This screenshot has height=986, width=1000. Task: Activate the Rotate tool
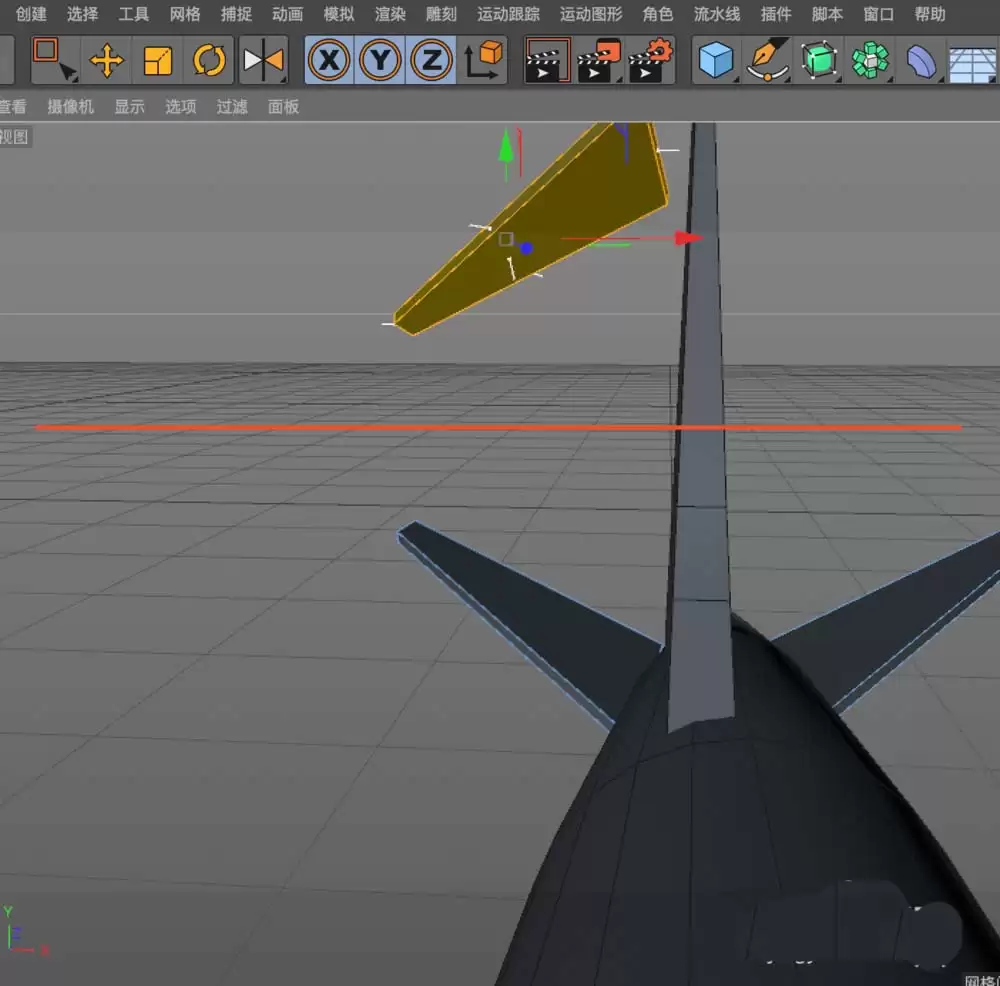pos(209,60)
